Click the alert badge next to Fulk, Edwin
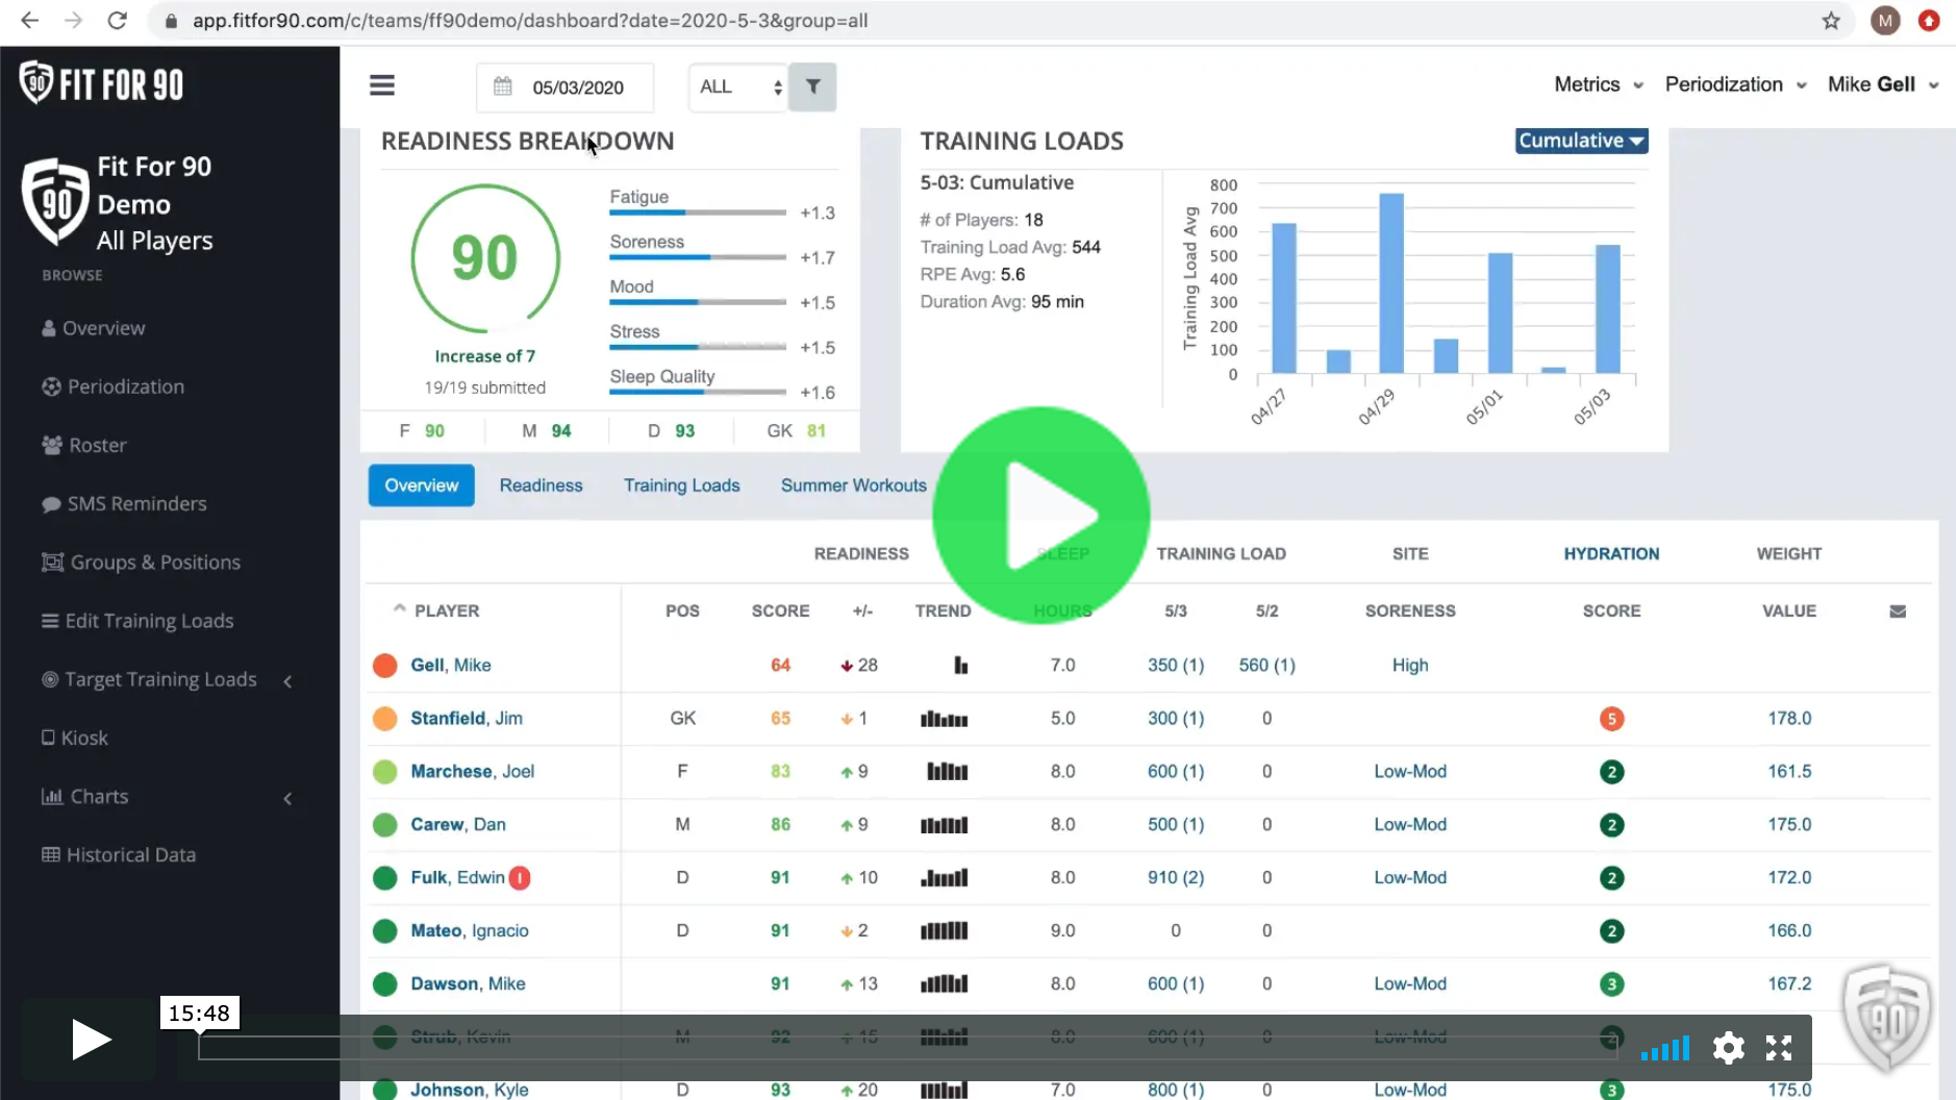1956x1100 pixels. pyautogui.click(x=519, y=878)
